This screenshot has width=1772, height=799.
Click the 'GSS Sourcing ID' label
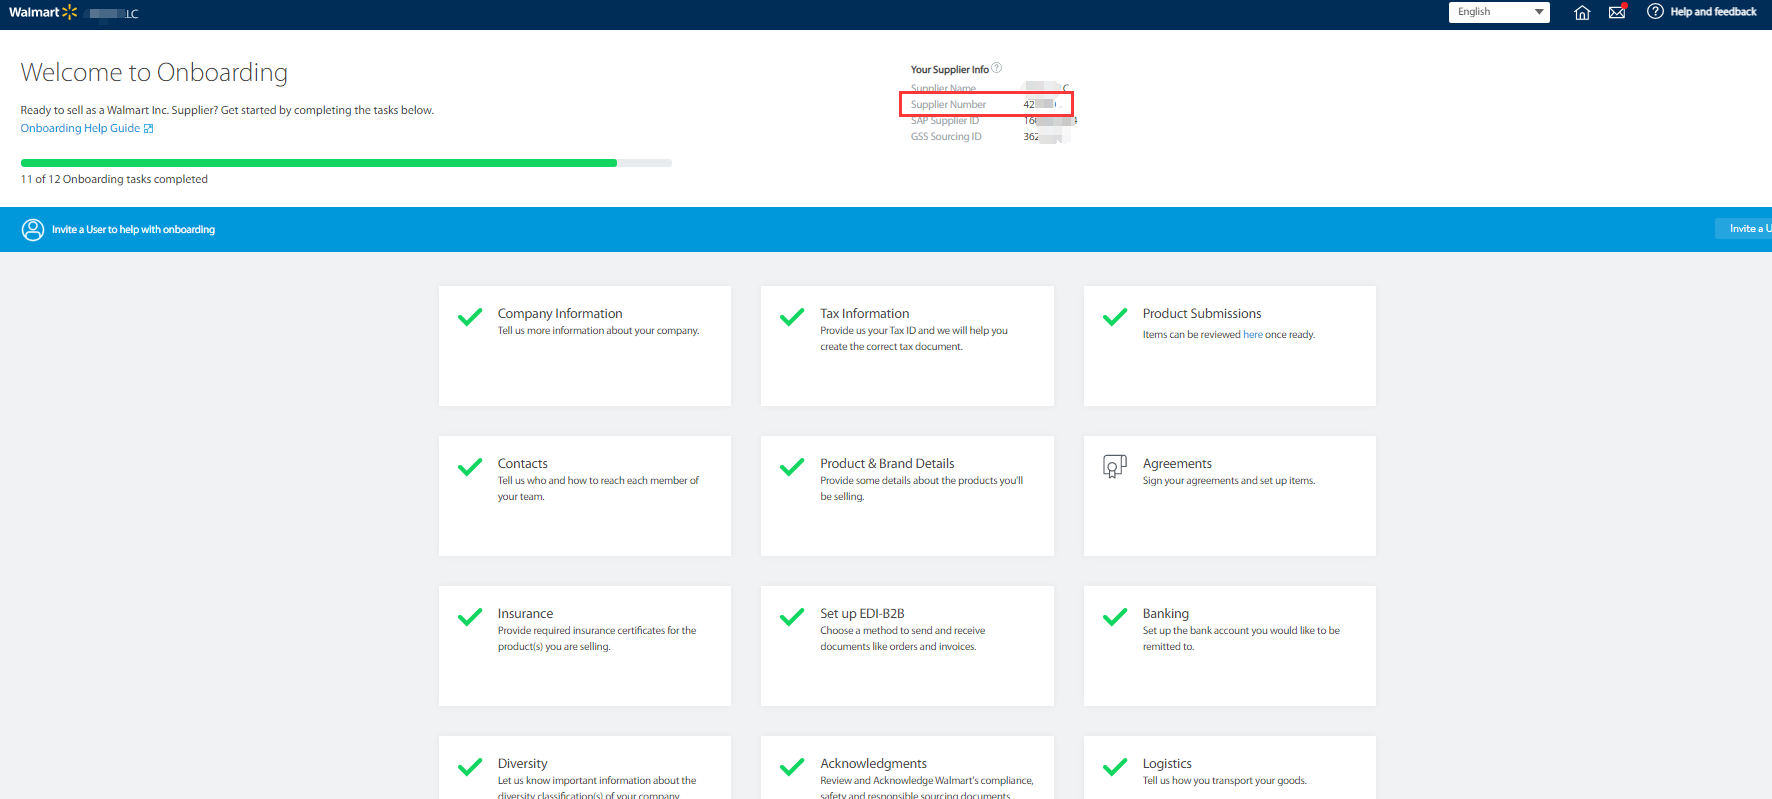[x=946, y=137]
